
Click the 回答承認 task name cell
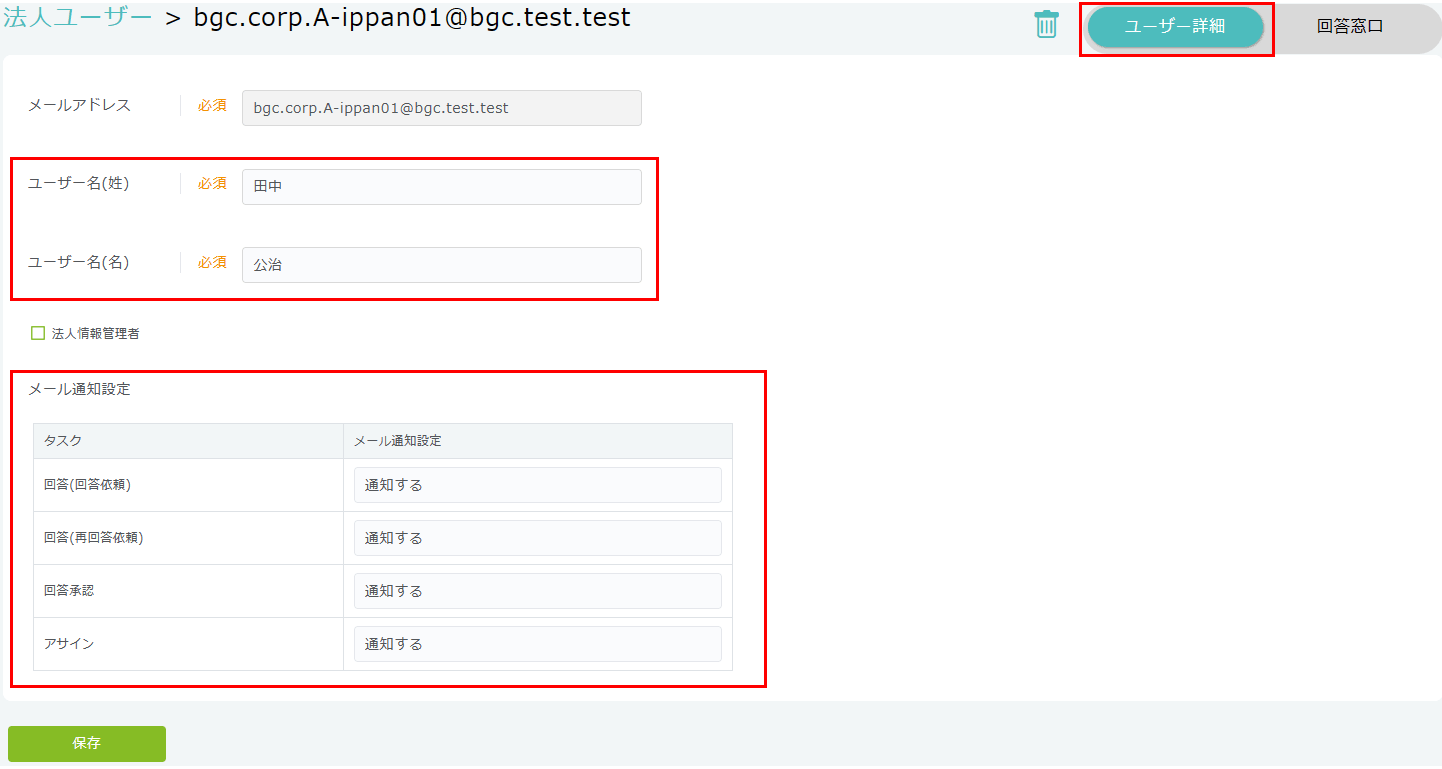69,591
